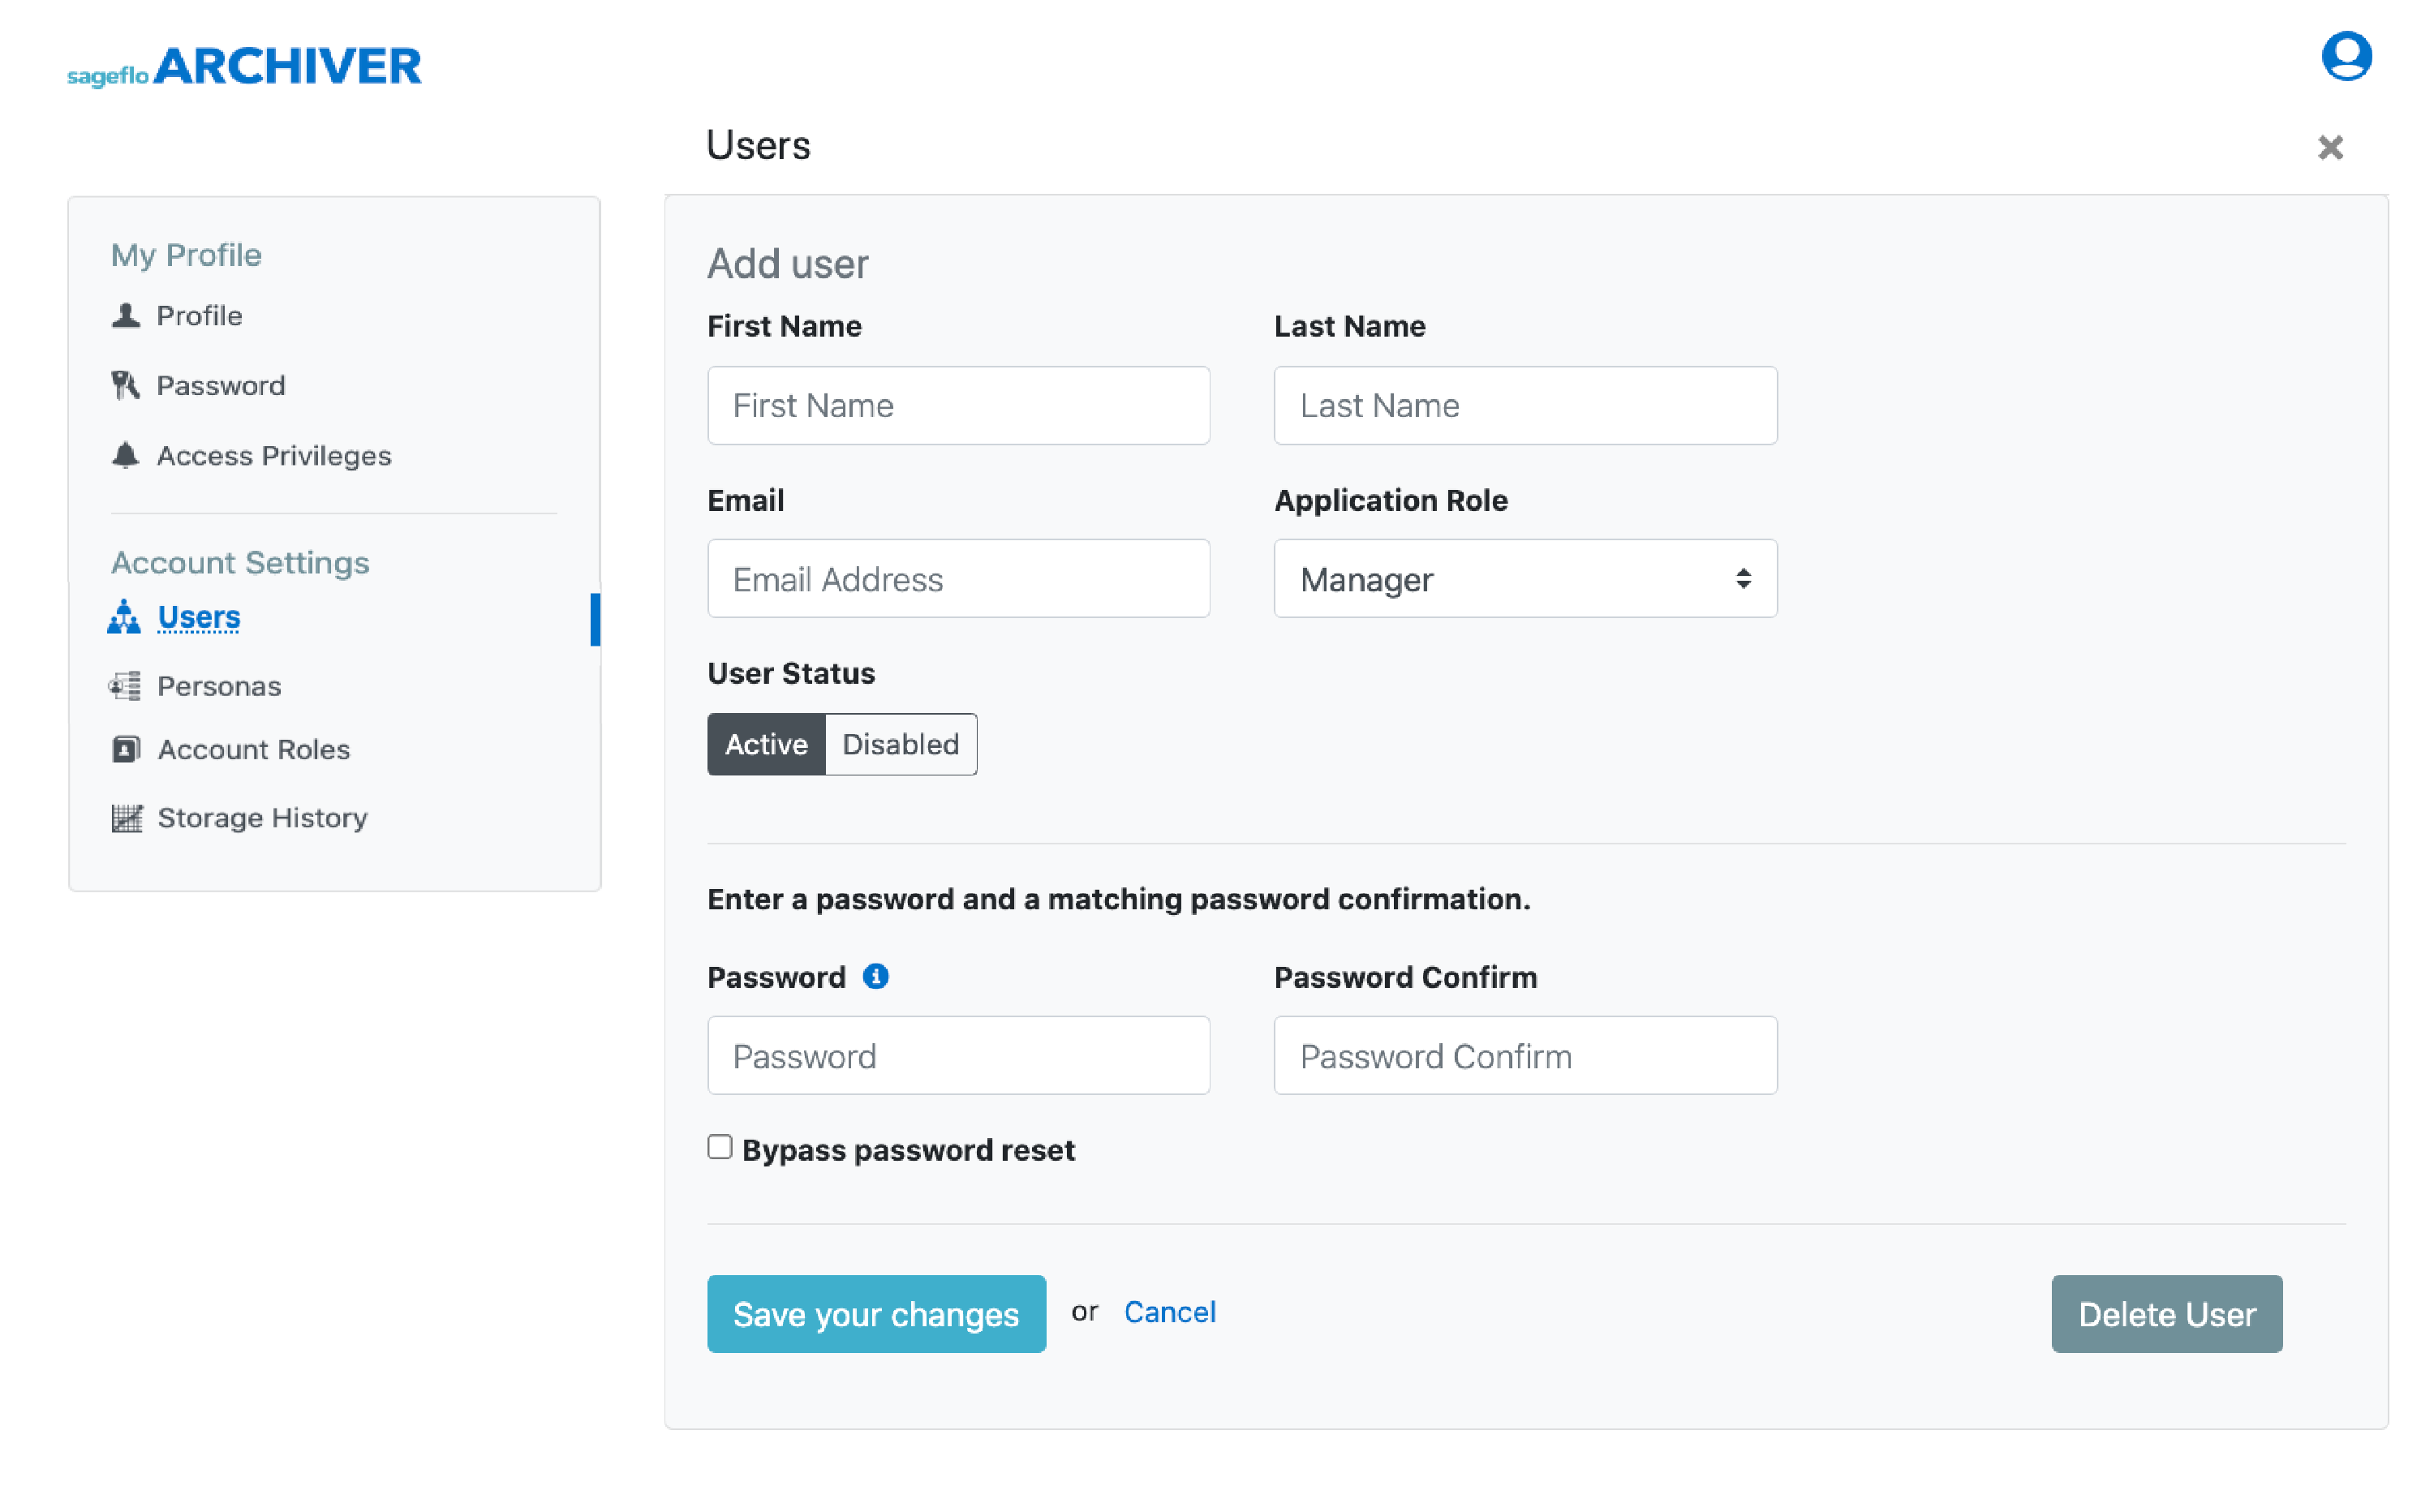Set user status to Disabled
2434x1512 pixels.
pyautogui.click(x=901, y=745)
